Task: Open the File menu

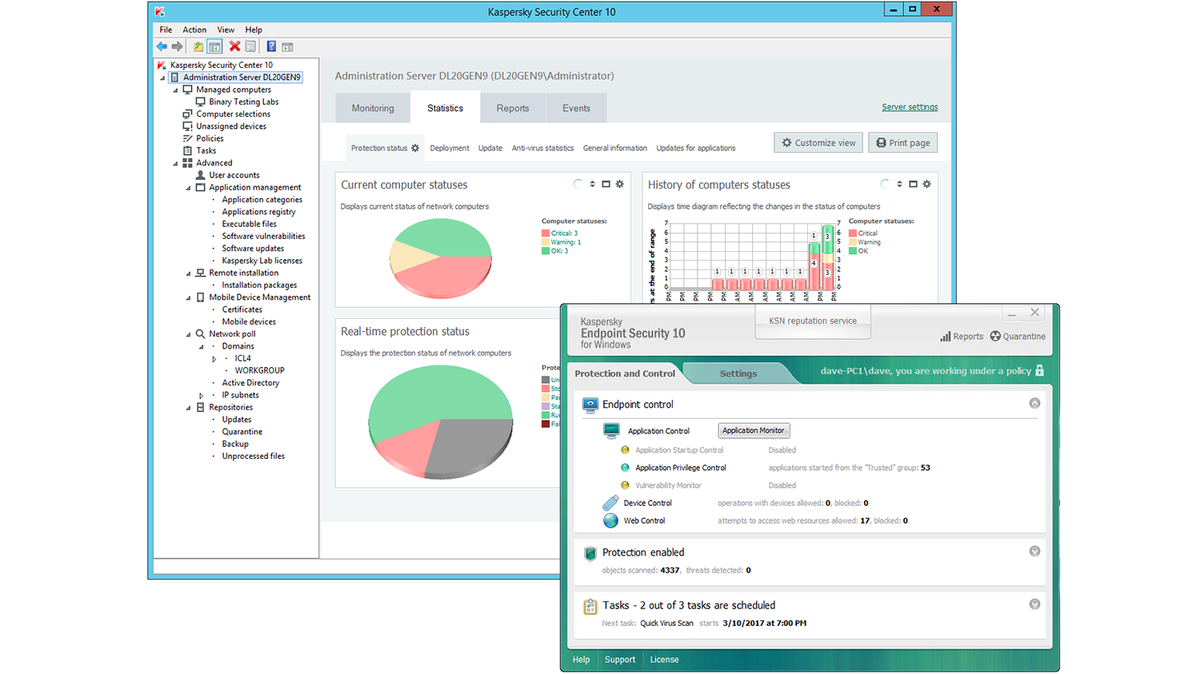Action: click(x=166, y=30)
